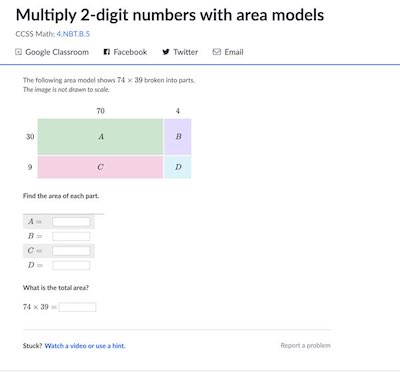Click the 74 × 39 total area input

coord(77,307)
